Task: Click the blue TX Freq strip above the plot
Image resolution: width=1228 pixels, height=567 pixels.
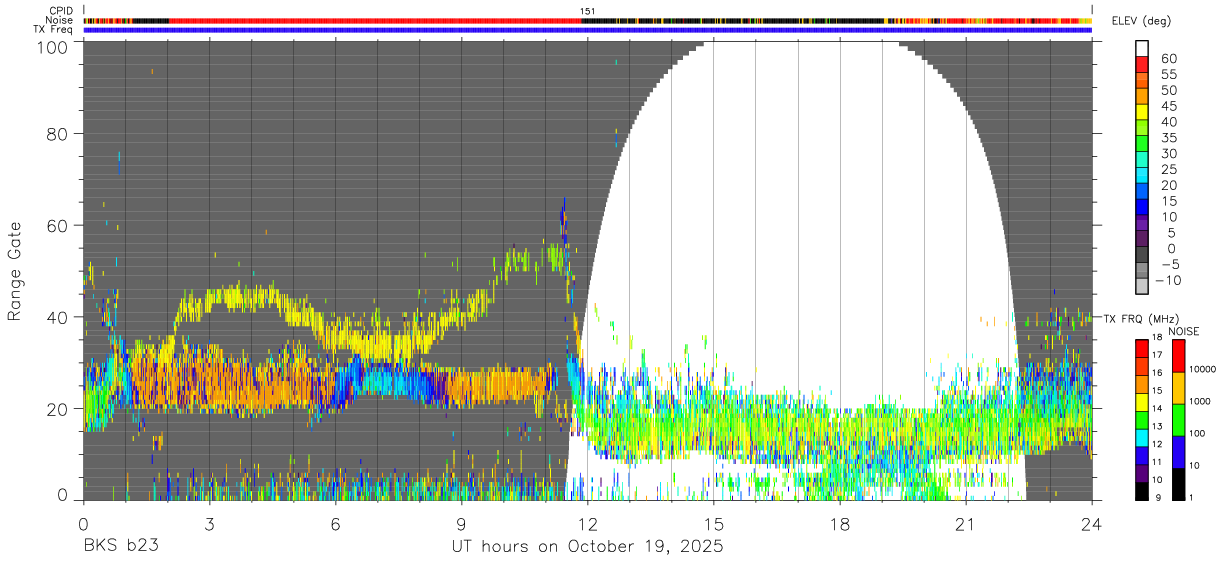Action: [588, 30]
